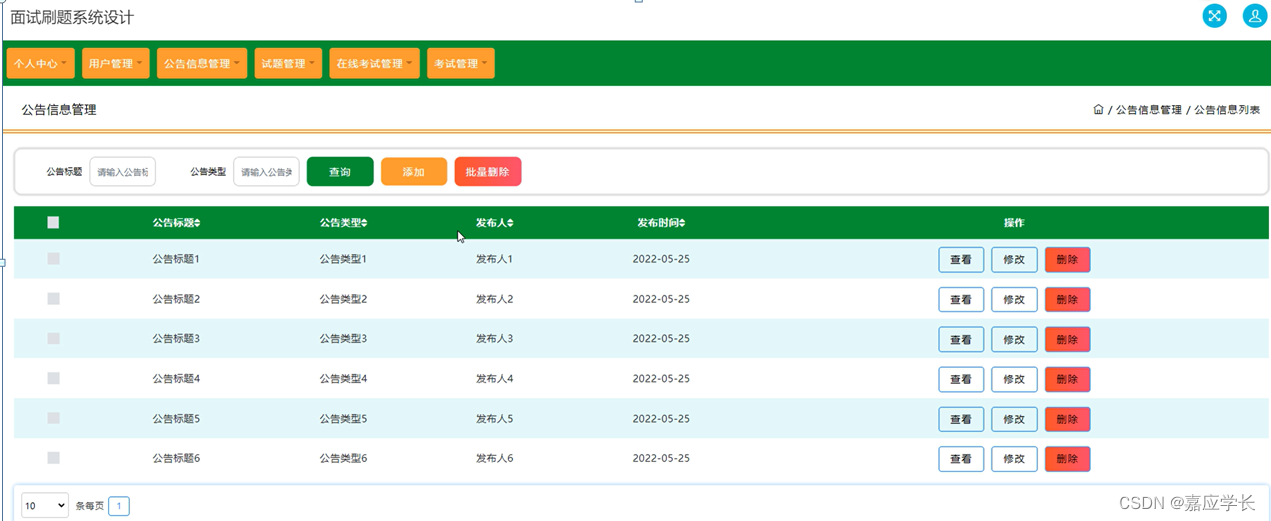Delete 公告标题3 with 删除 button
The height and width of the screenshot is (521, 1271).
pos(1067,339)
